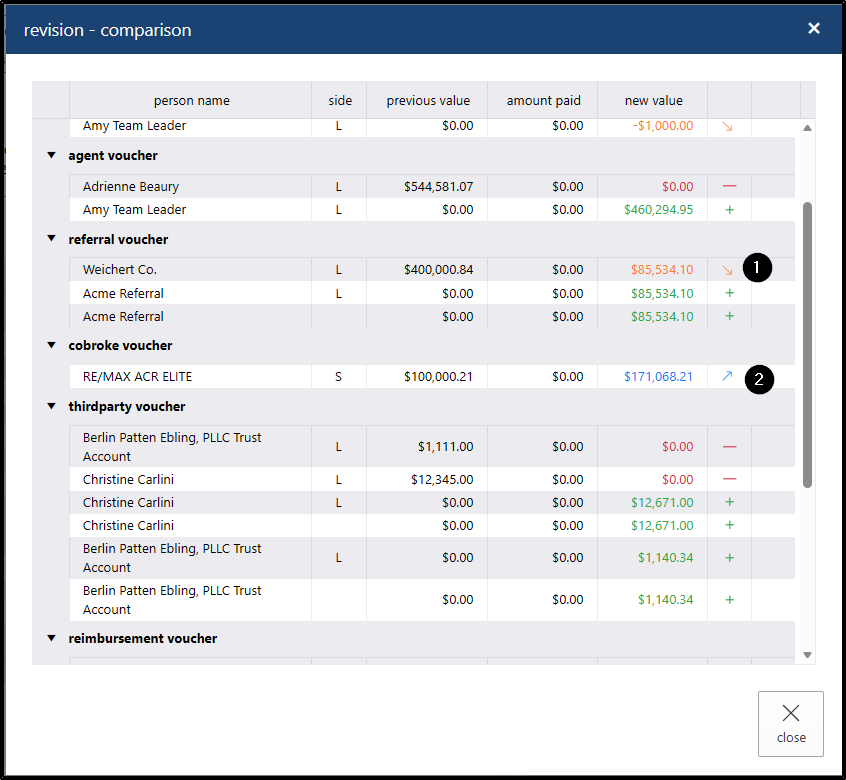Close the revision comparison dialog with X
This screenshot has width=846, height=780.
tap(814, 29)
